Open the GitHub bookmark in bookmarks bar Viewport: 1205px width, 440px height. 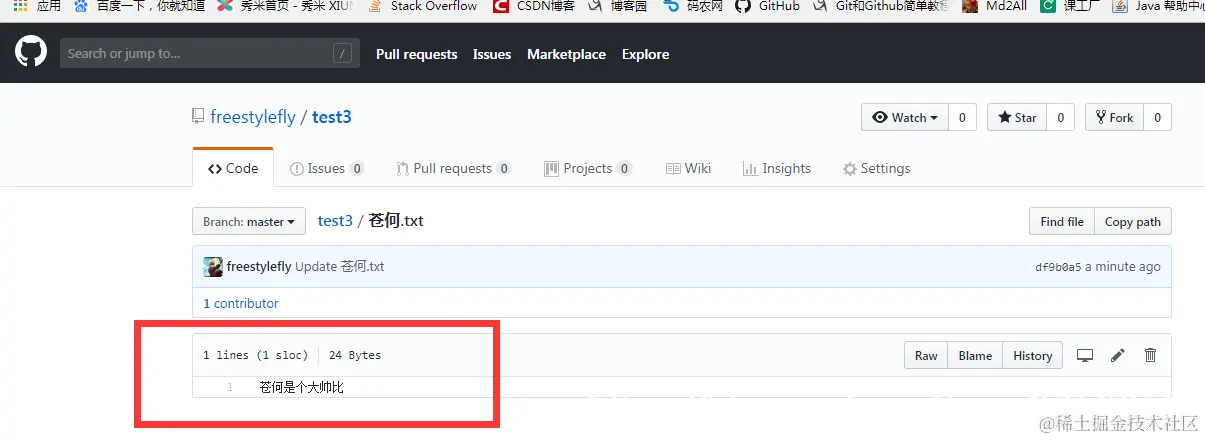768,5
